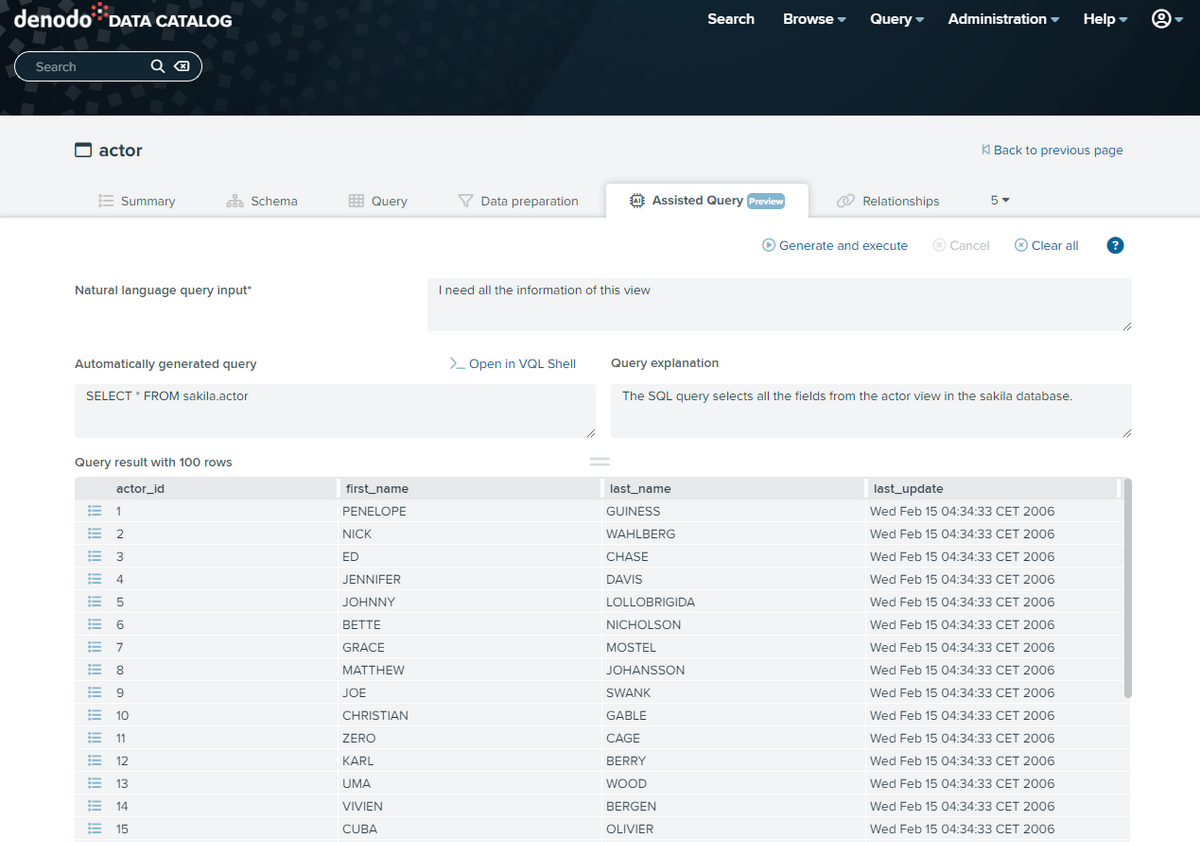The height and width of the screenshot is (842, 1200).
Task: Open row details icon for actor PENELOPE
Action: (94, 511)
